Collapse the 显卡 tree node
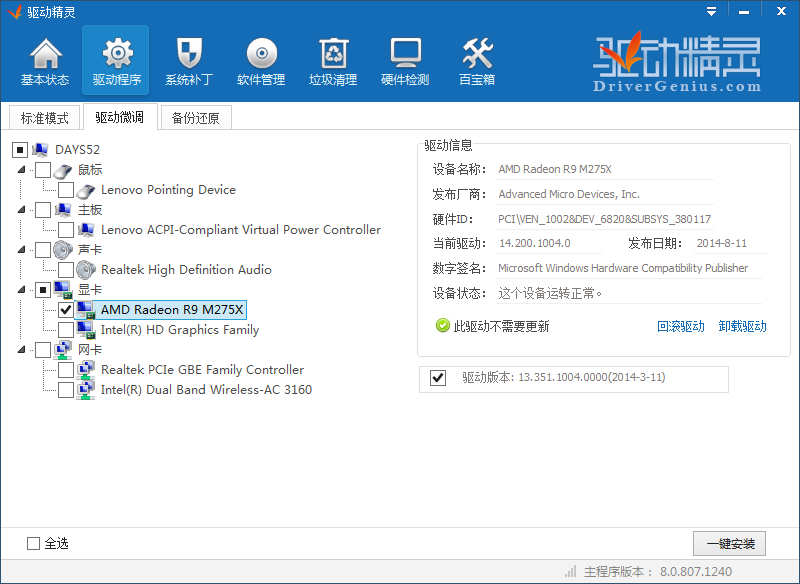Image resolution: width=800 pixels, height=584 pixels. 21,289
